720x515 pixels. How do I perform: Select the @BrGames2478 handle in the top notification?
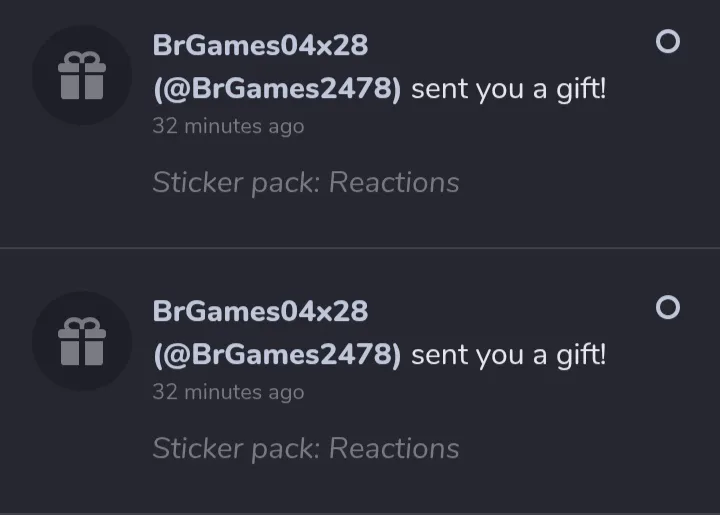pyautogui.click(x=277, y=89)
